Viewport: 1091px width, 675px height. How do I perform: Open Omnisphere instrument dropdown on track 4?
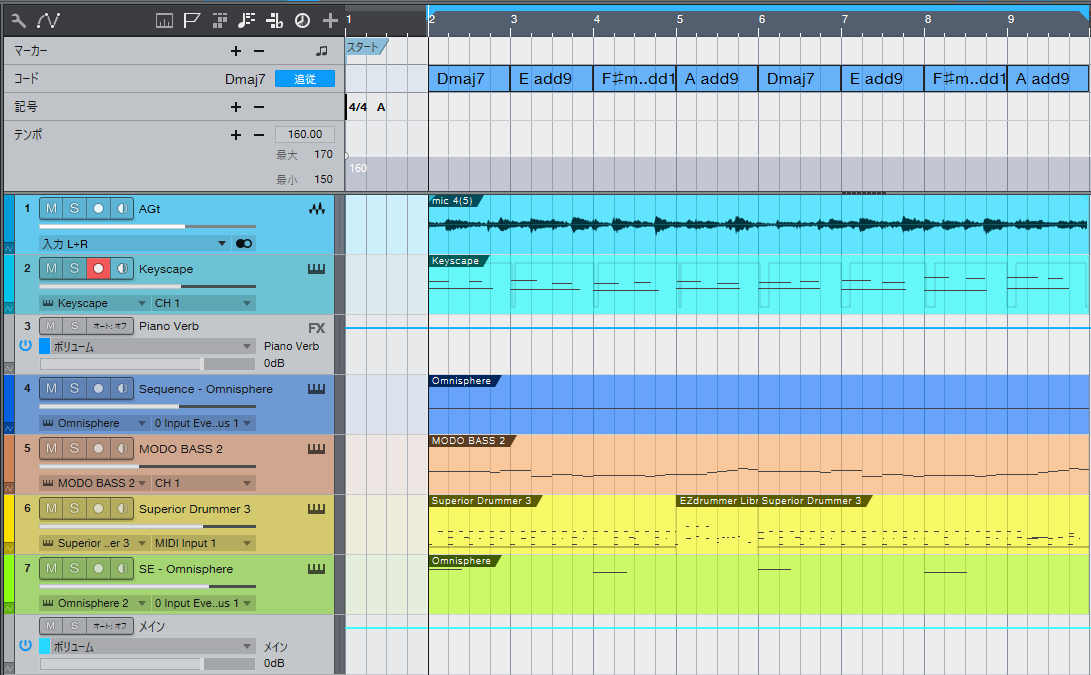tap(94, 423)
